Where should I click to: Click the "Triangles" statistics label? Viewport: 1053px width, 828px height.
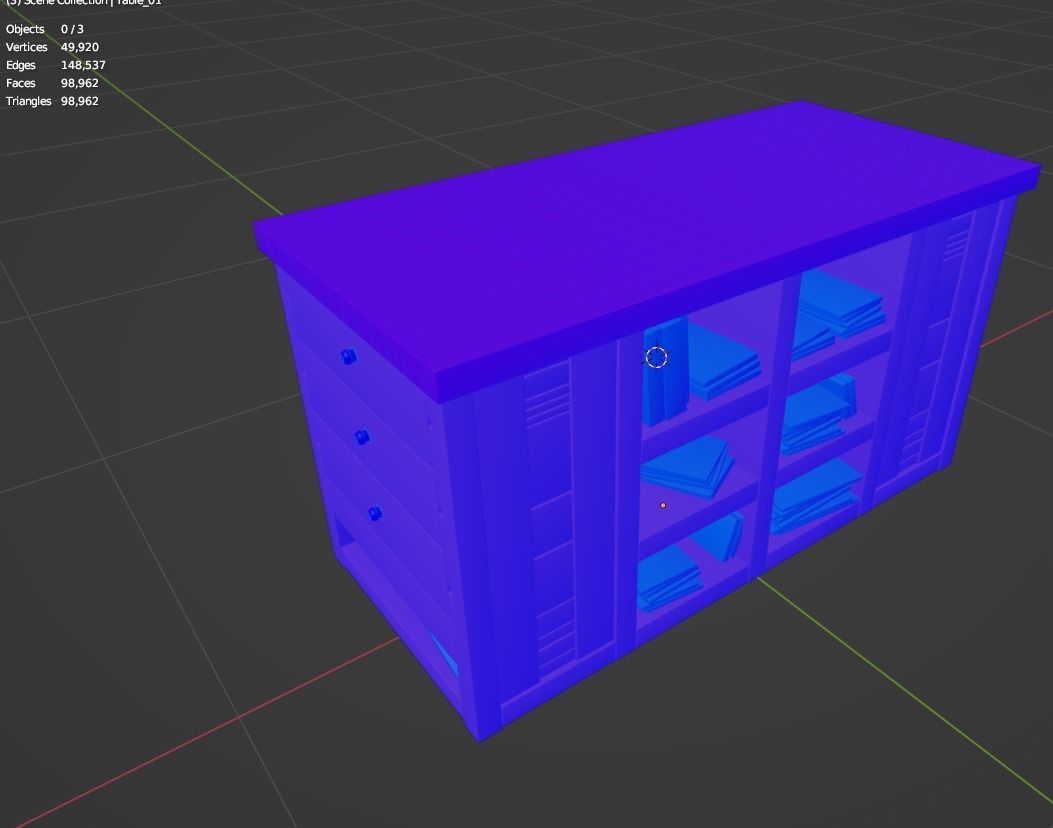click(29, 101)
